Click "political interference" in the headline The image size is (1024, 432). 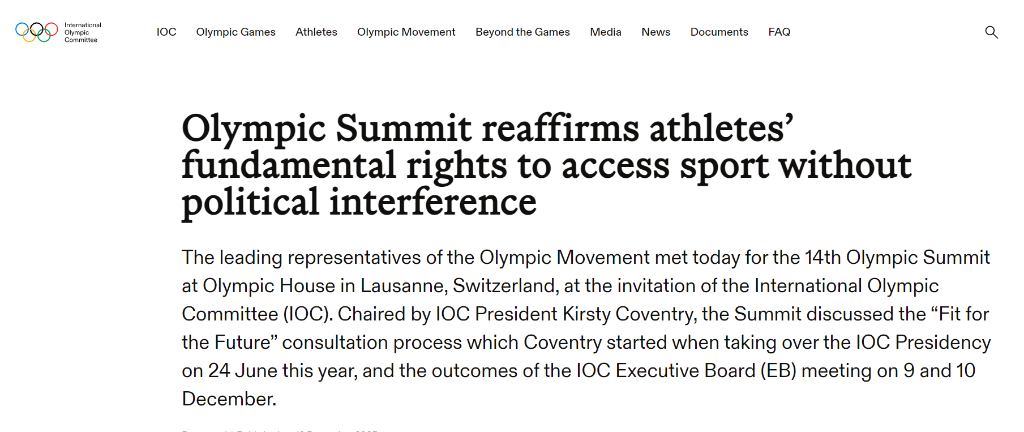click(359, 202)
